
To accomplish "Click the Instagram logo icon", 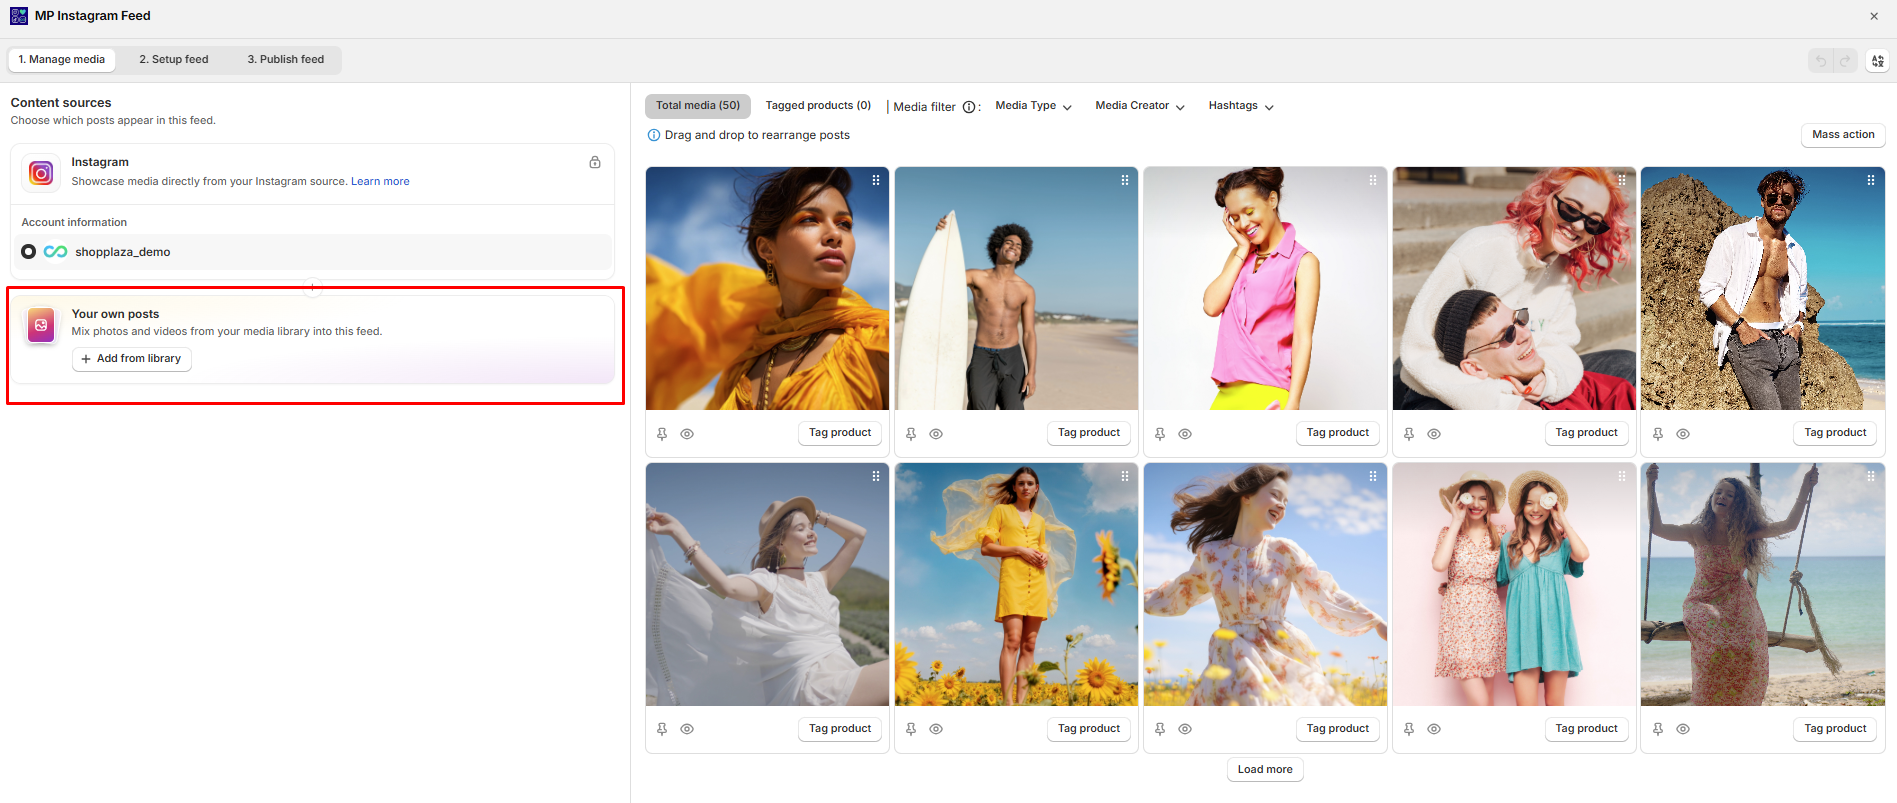I will (41, 173).
